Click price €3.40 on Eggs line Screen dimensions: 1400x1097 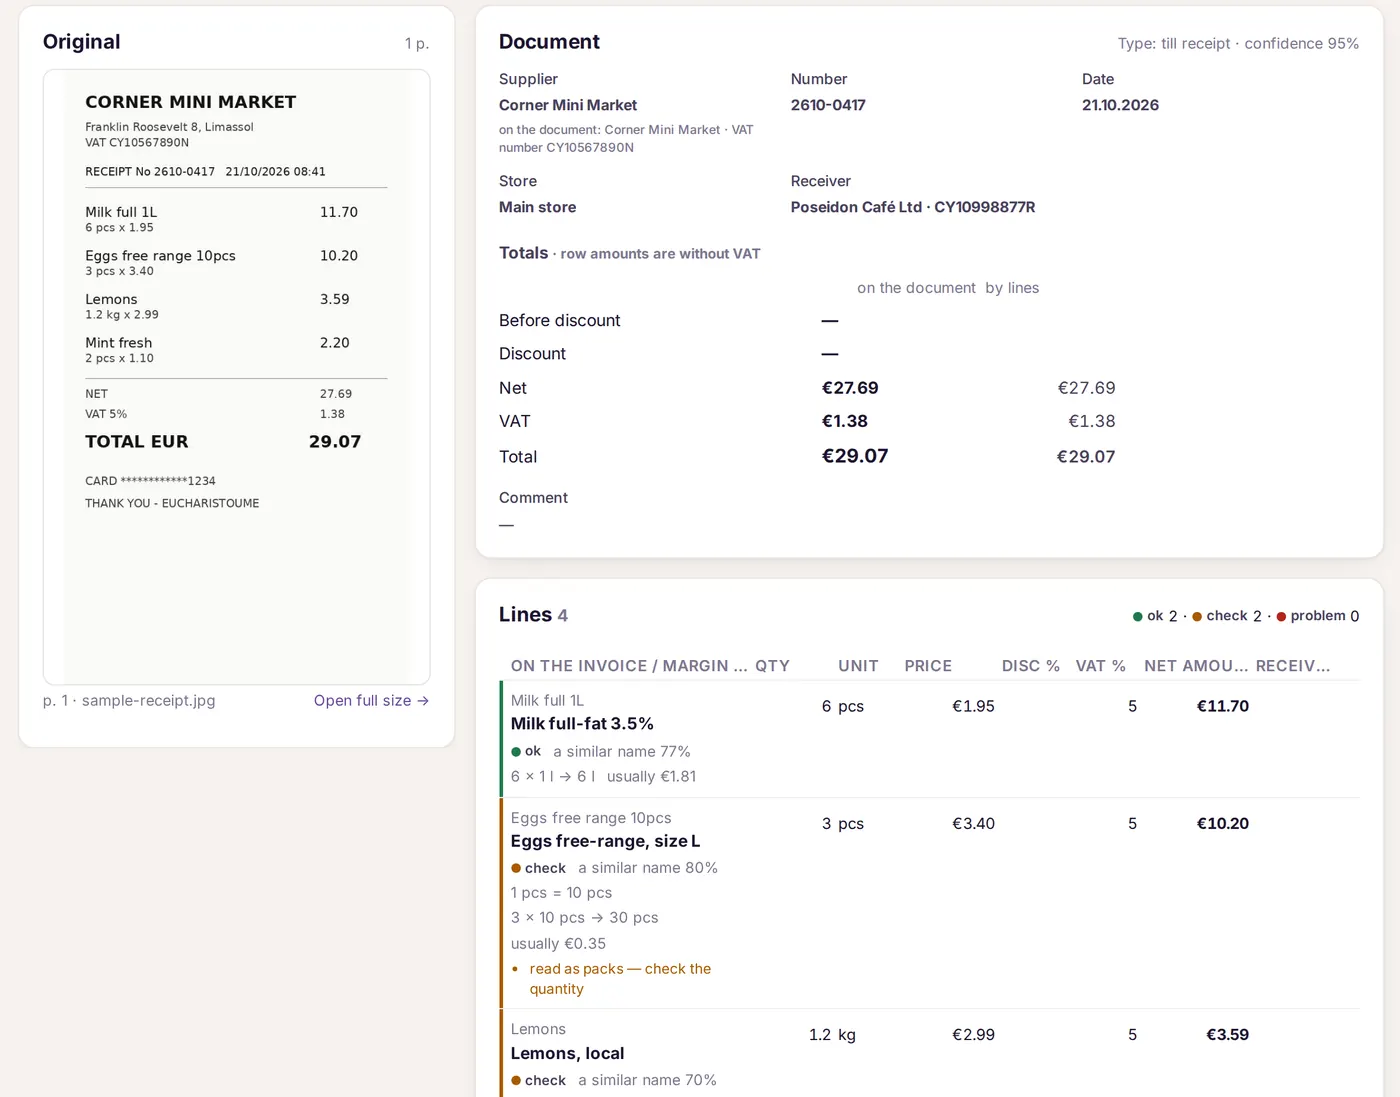(973, 824)
